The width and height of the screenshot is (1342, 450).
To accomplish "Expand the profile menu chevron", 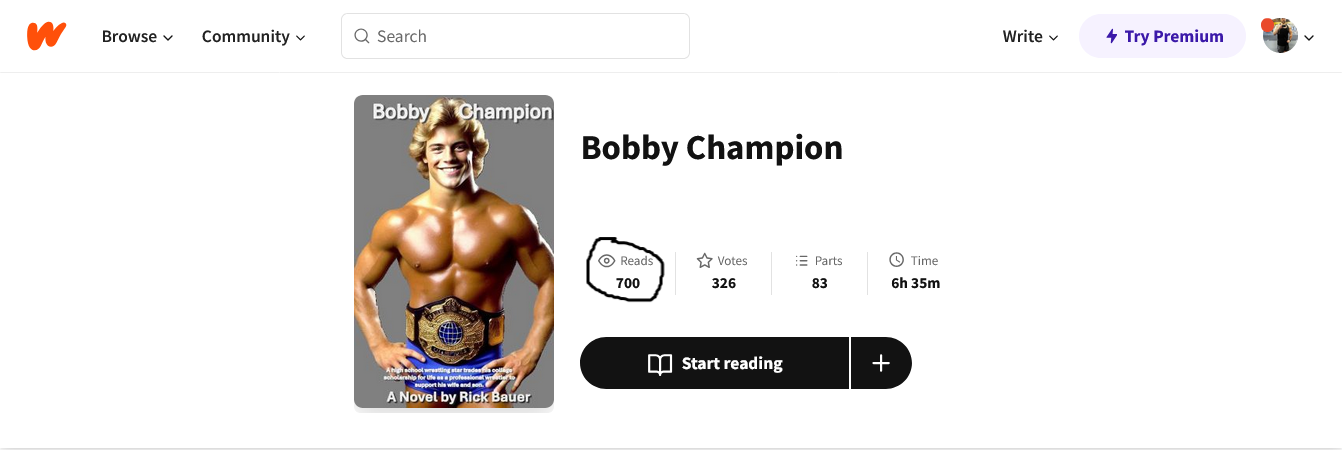I will [1309, 38].
